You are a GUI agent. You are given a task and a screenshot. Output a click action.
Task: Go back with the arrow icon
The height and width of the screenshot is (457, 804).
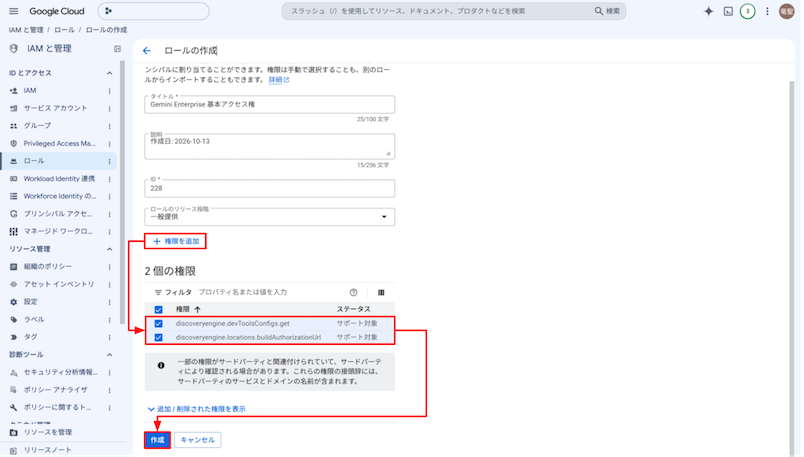tap(147, 50)
